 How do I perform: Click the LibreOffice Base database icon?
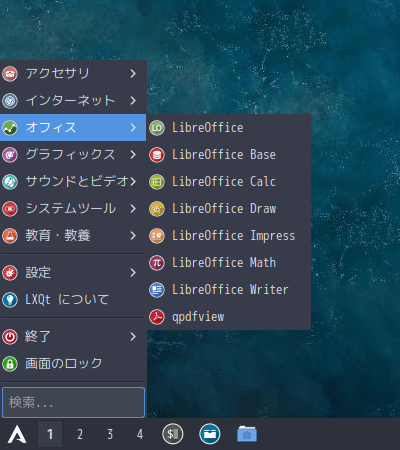click(157, 155)
